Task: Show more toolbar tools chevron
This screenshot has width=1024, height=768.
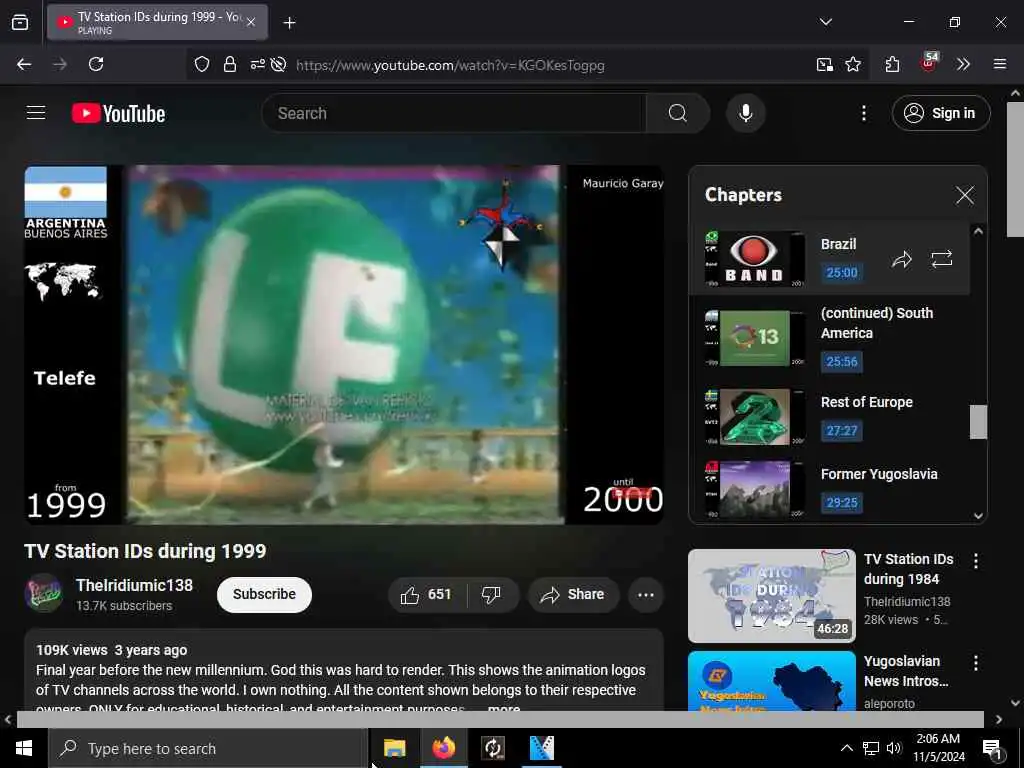Action: (963, 64)
